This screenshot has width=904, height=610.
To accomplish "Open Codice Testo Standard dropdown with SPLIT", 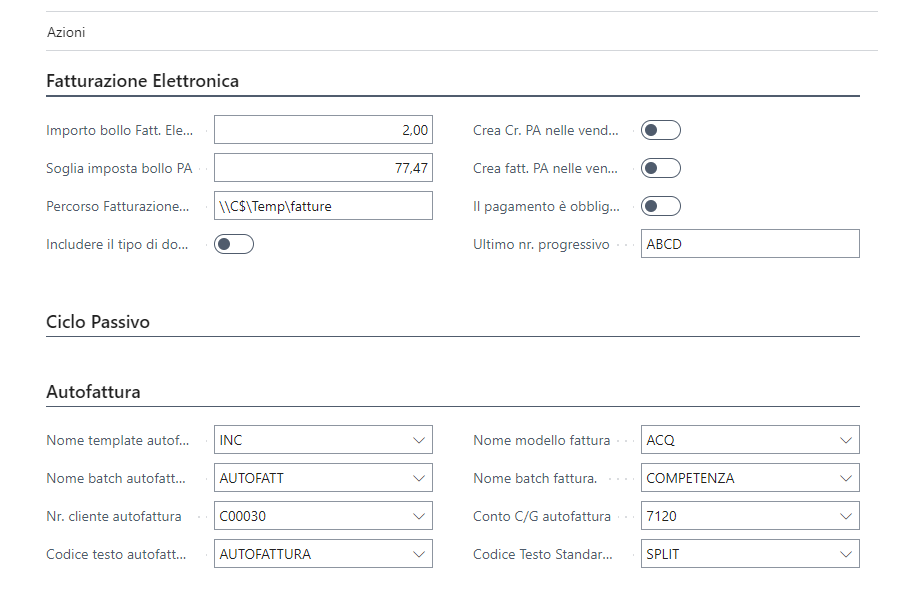I will tap(846, 554).
